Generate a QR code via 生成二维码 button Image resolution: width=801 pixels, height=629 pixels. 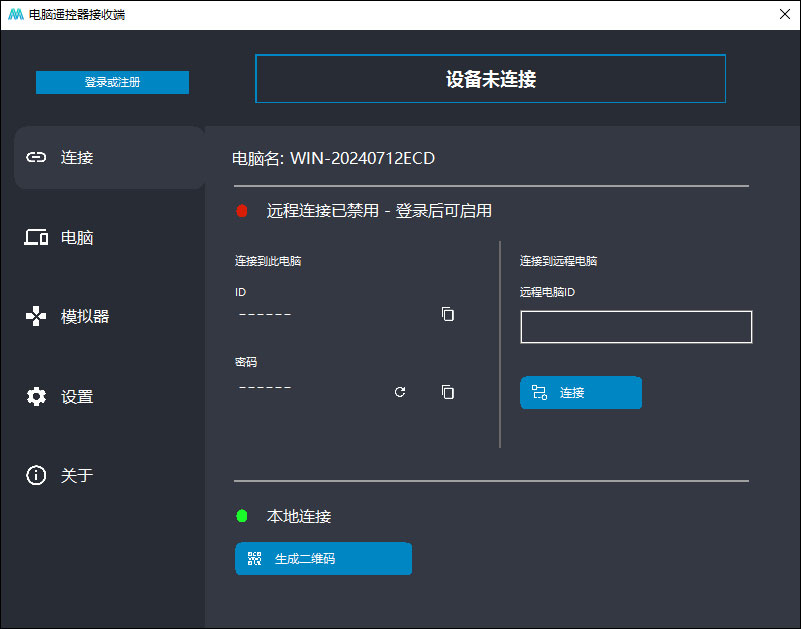[323, 558]
